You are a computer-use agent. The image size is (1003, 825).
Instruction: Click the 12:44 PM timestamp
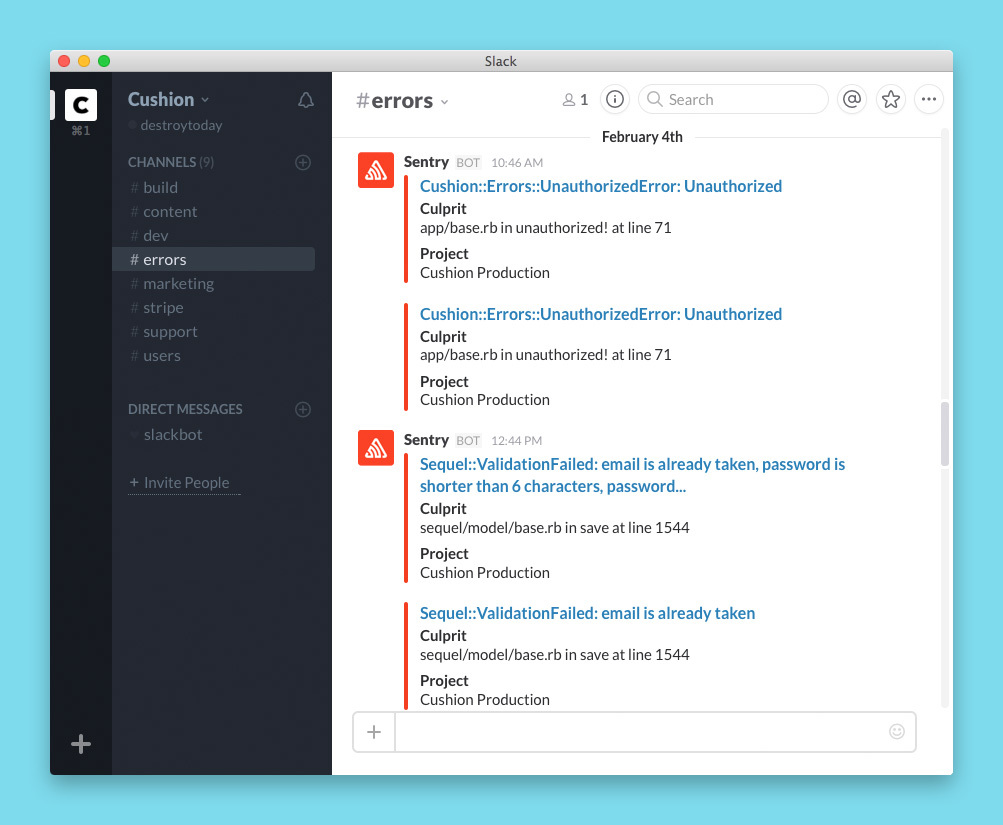point(516,441)
